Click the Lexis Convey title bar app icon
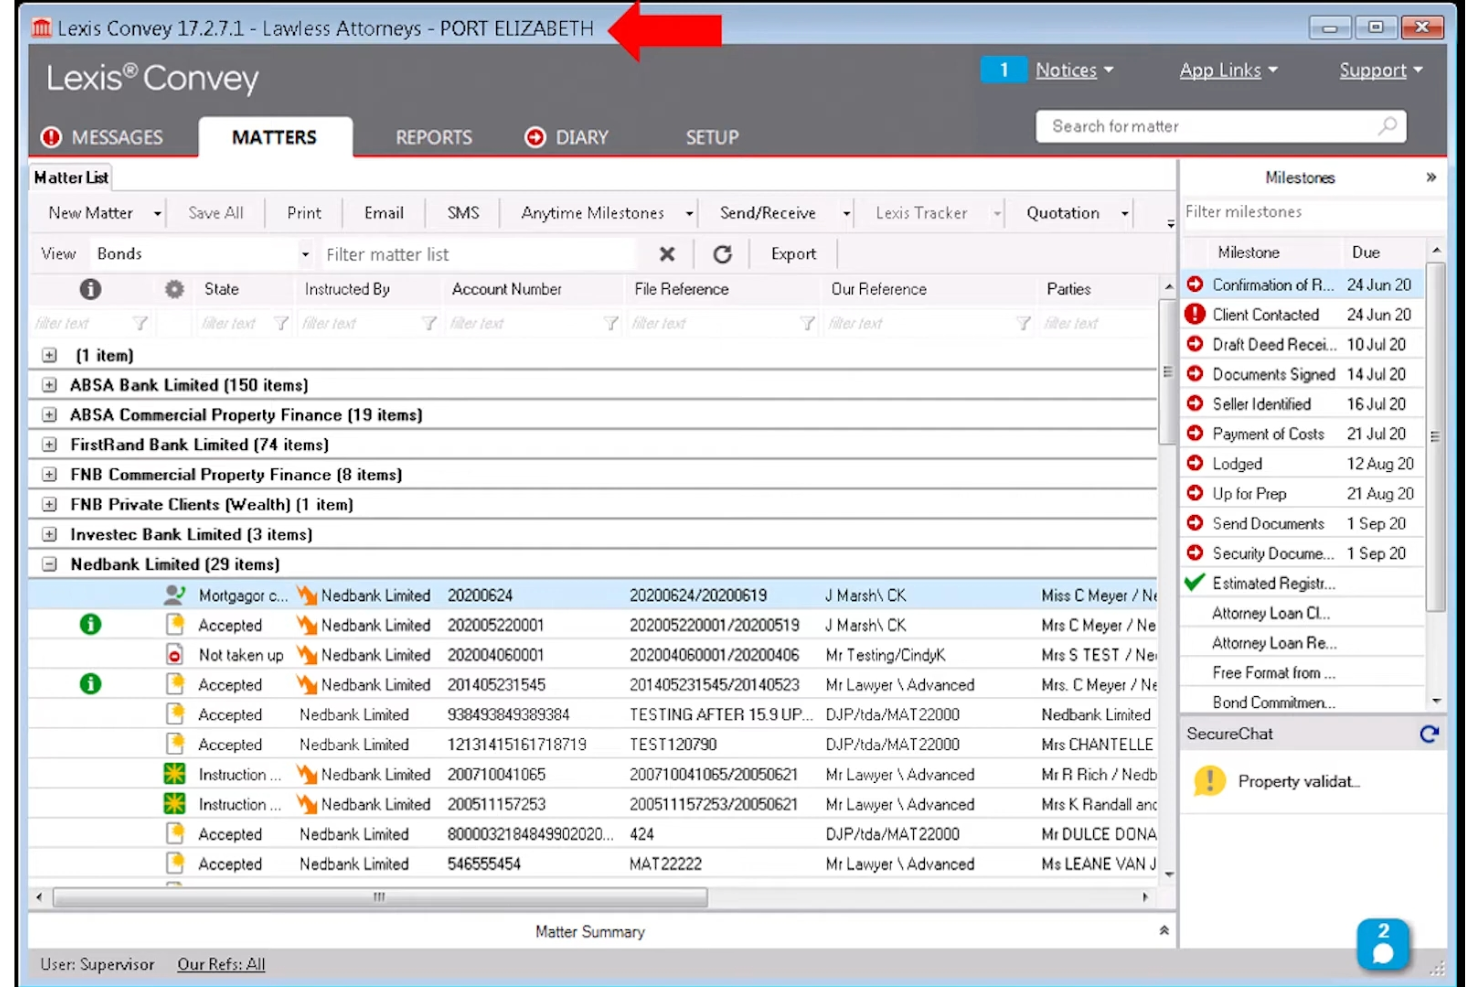 point(41,28)
